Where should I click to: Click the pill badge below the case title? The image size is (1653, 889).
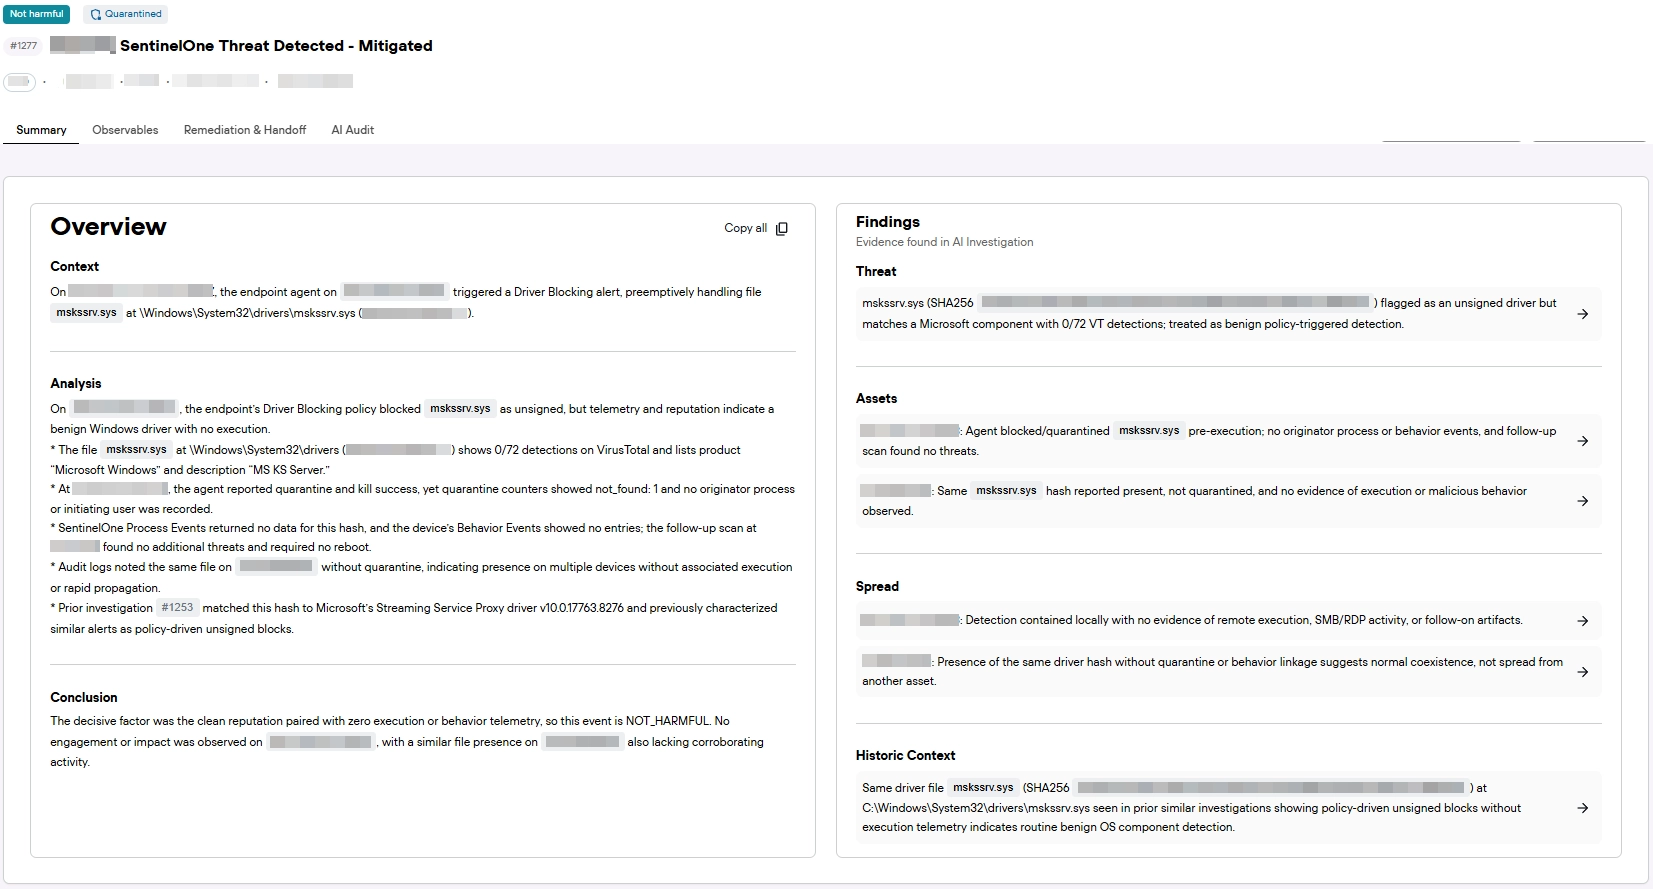pos(20,82)
